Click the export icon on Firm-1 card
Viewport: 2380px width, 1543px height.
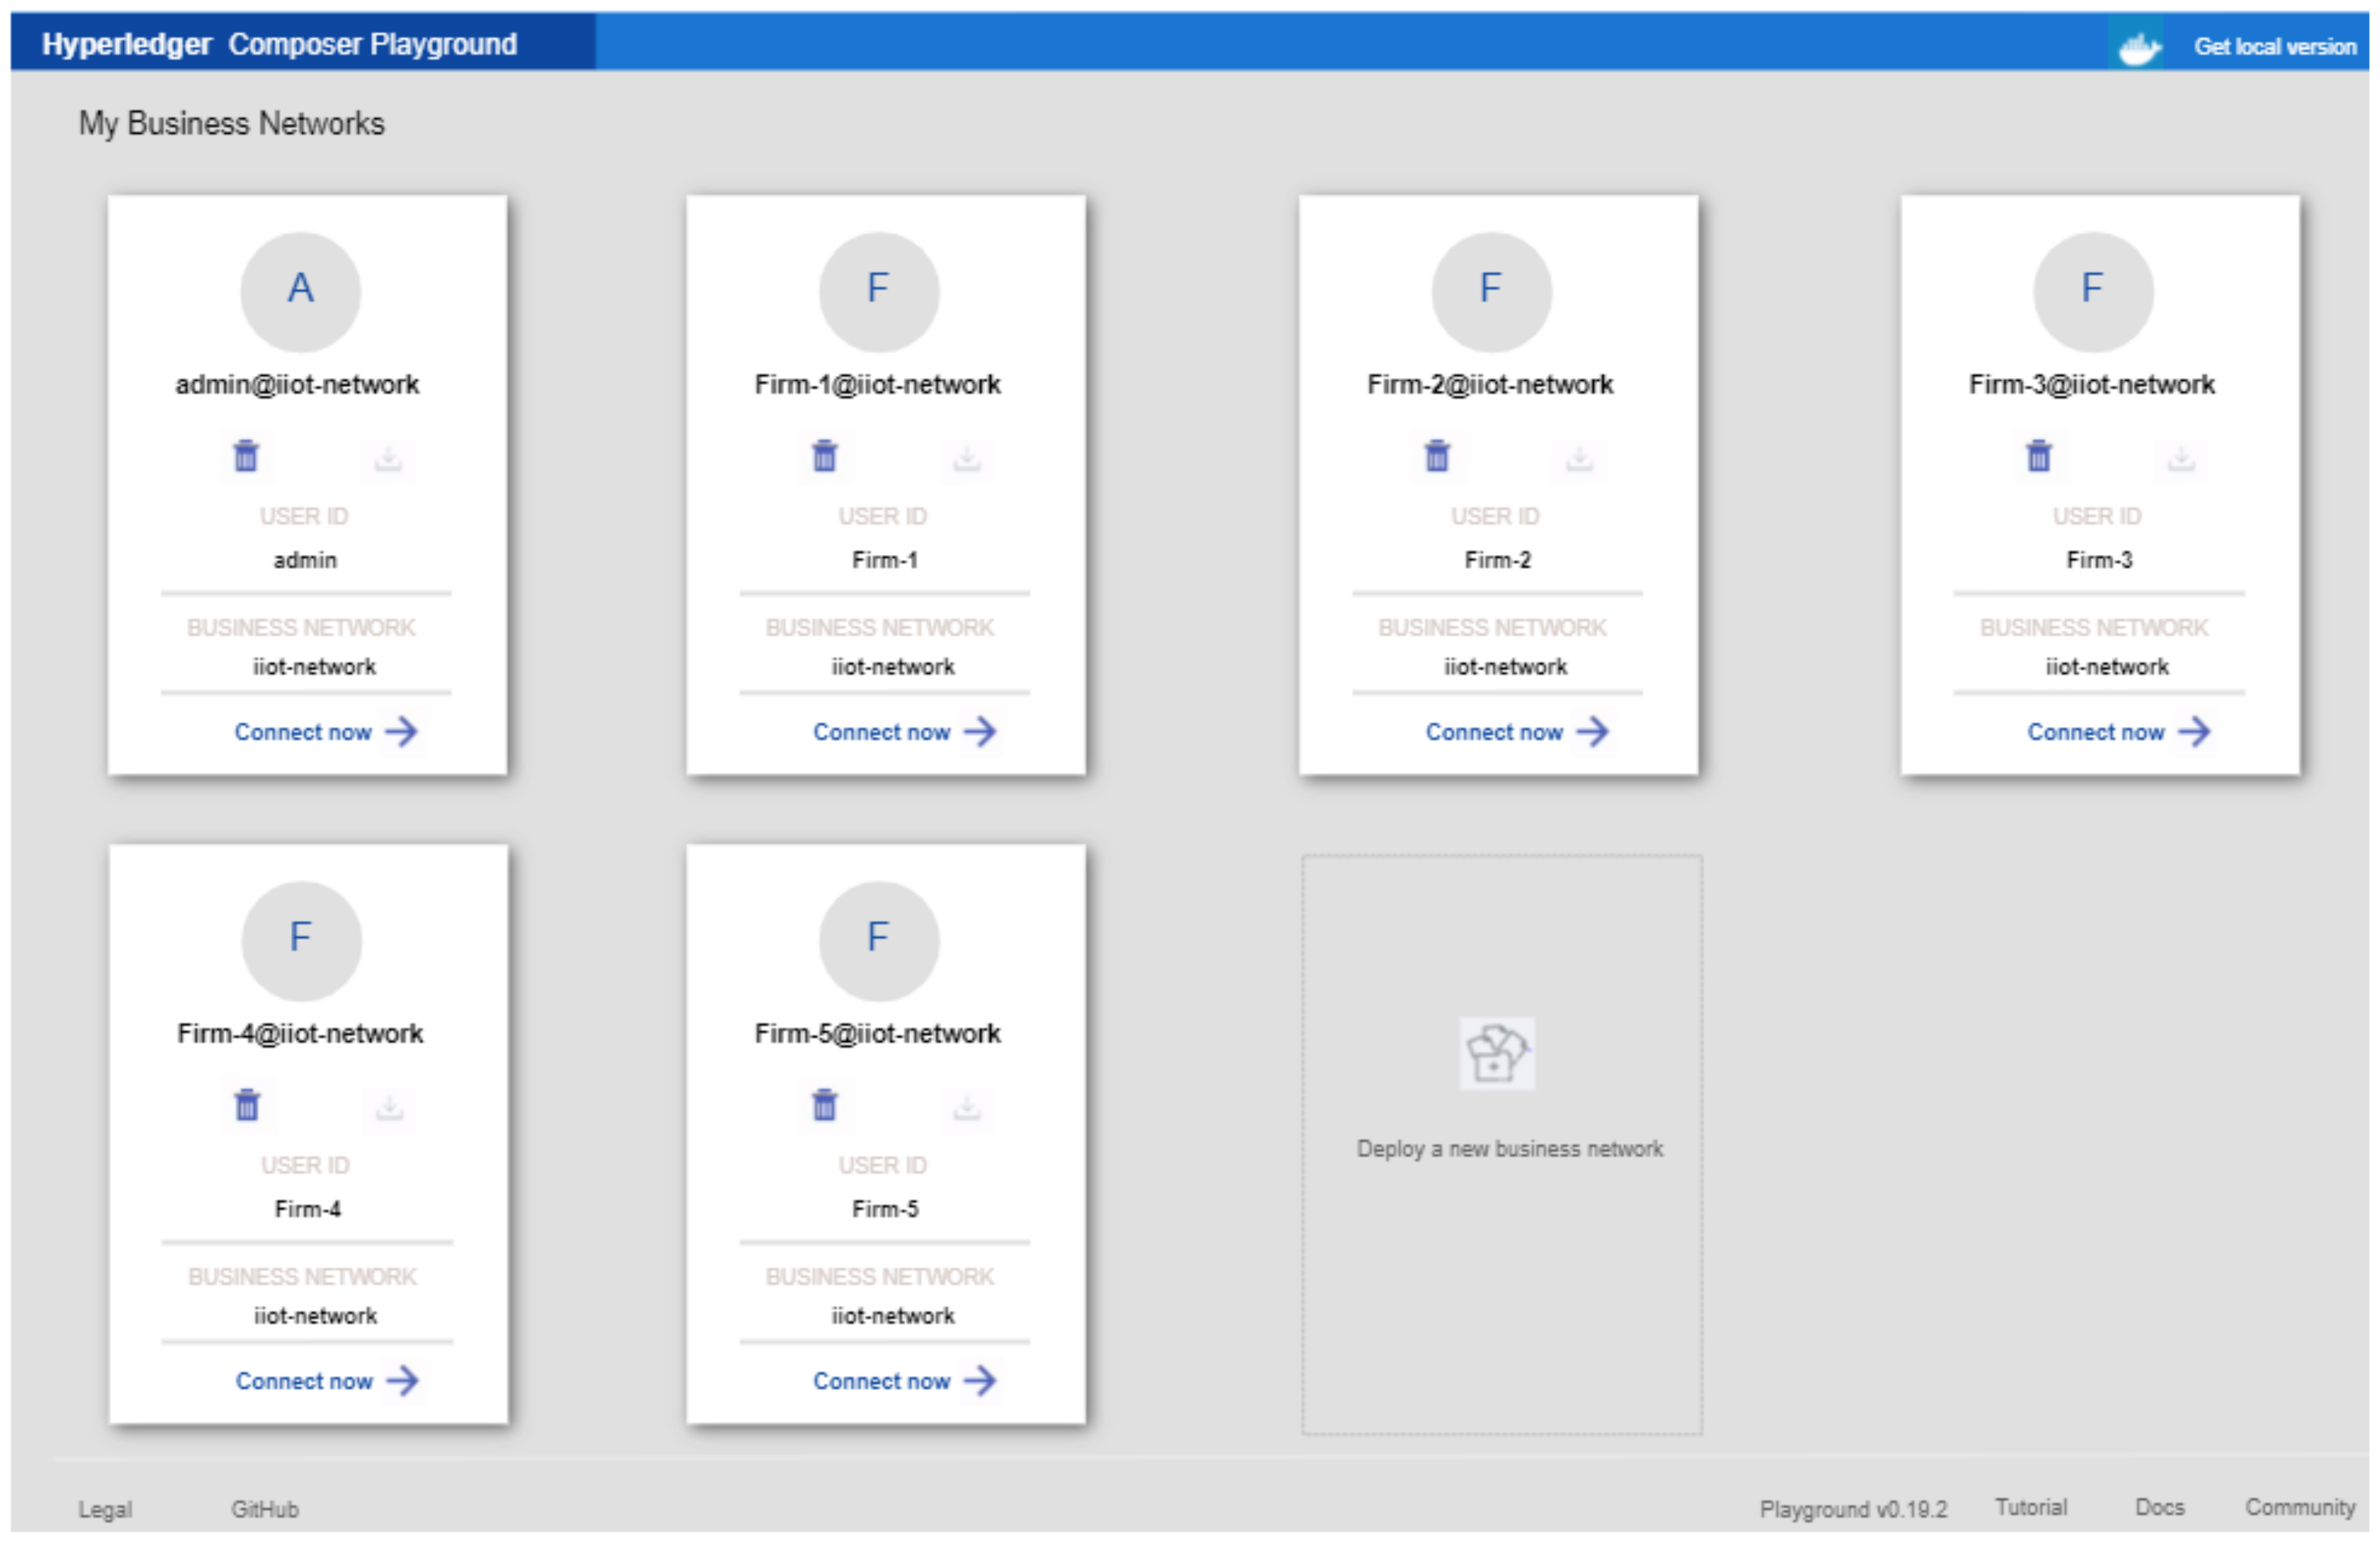[966, 459]
